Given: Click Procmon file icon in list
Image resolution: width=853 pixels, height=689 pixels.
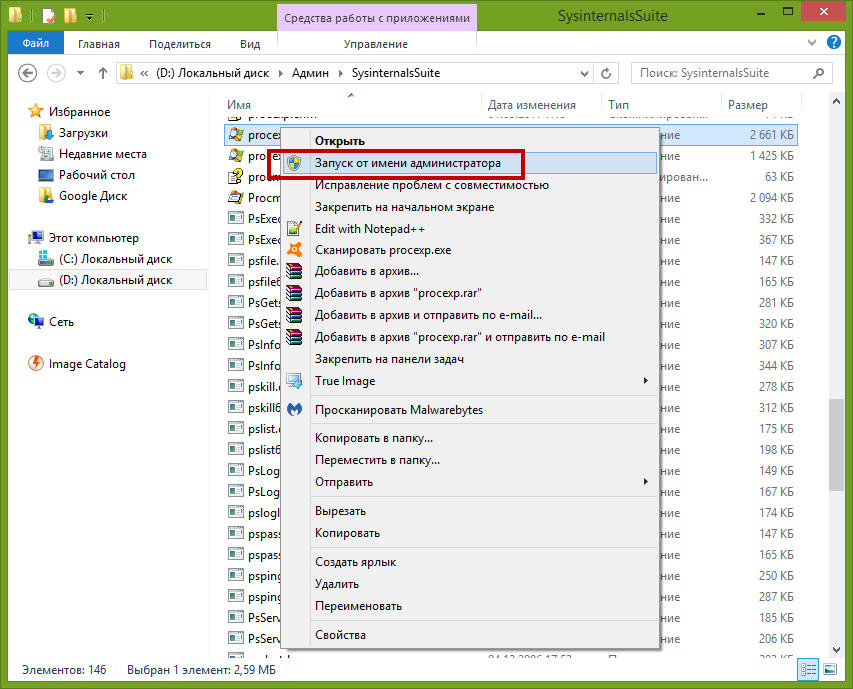Looking at the screenshot, I should tap(235, 197).
